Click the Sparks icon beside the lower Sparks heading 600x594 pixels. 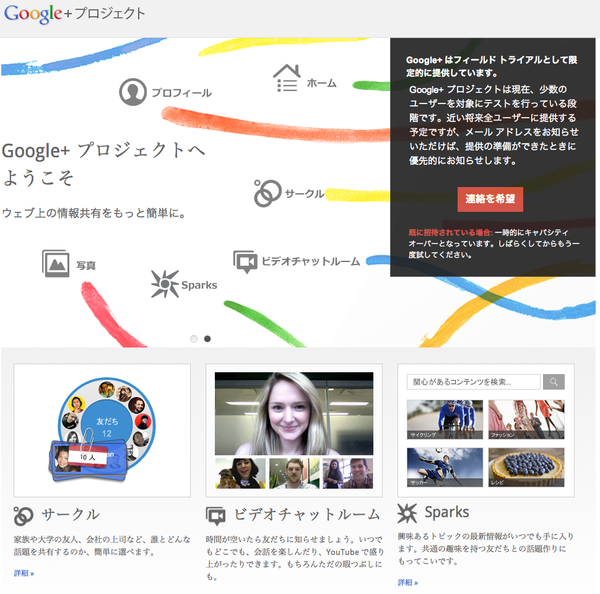(x=407, y=513)
